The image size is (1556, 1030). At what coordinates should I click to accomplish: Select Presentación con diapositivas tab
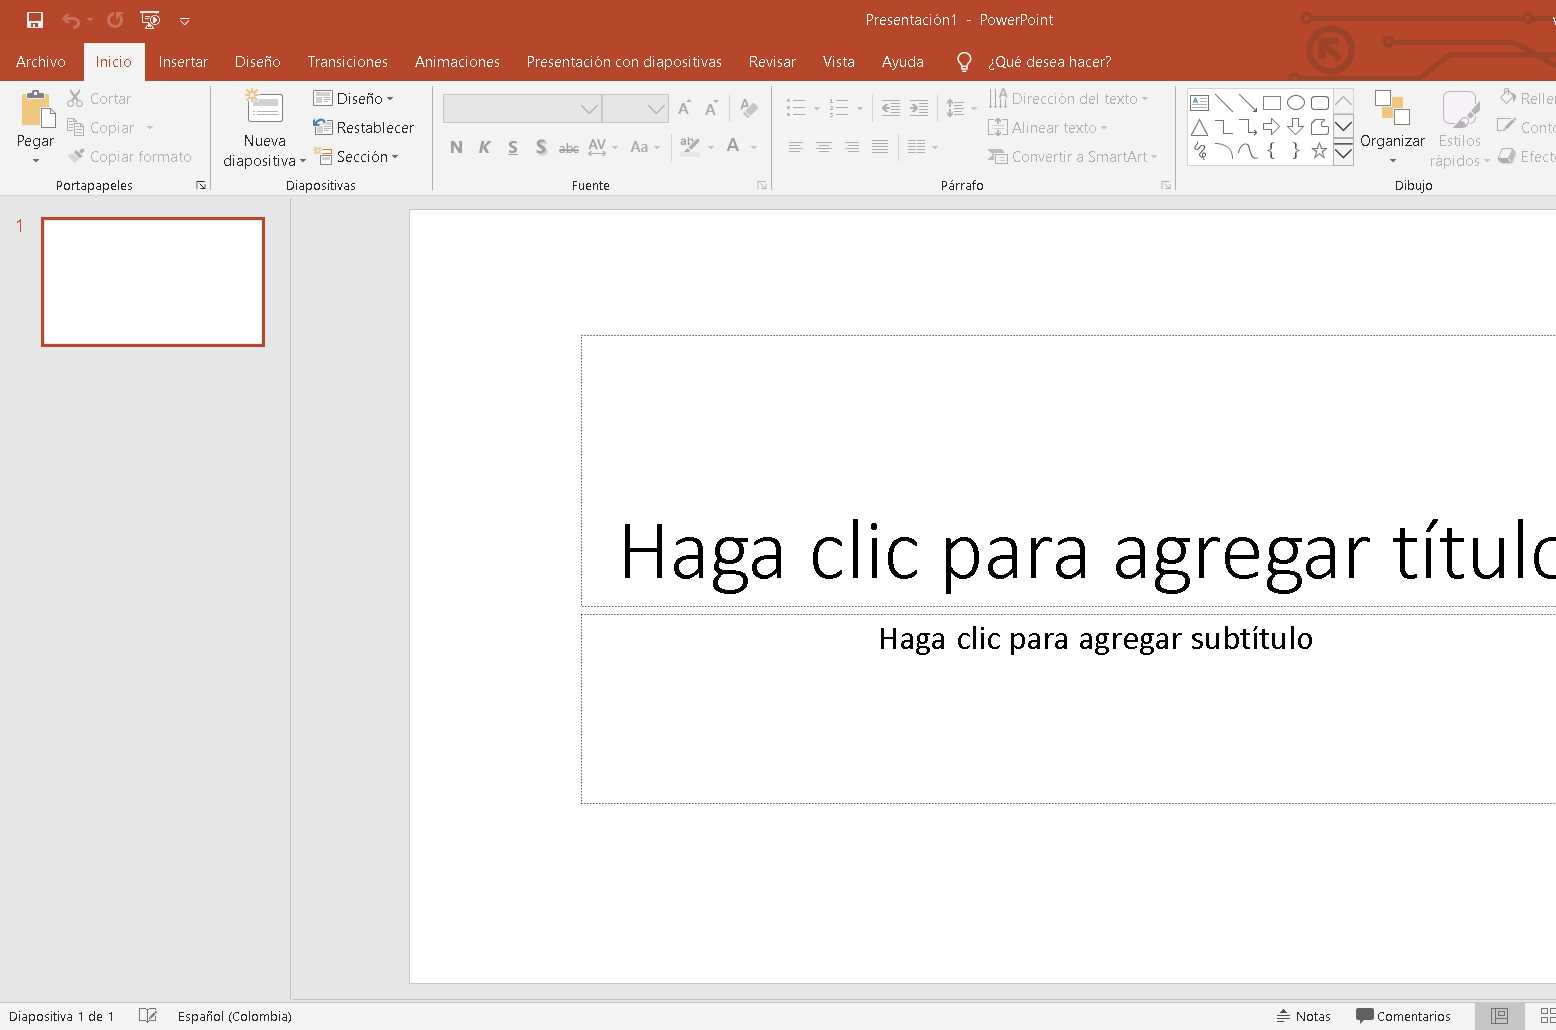tap(624, 62)
